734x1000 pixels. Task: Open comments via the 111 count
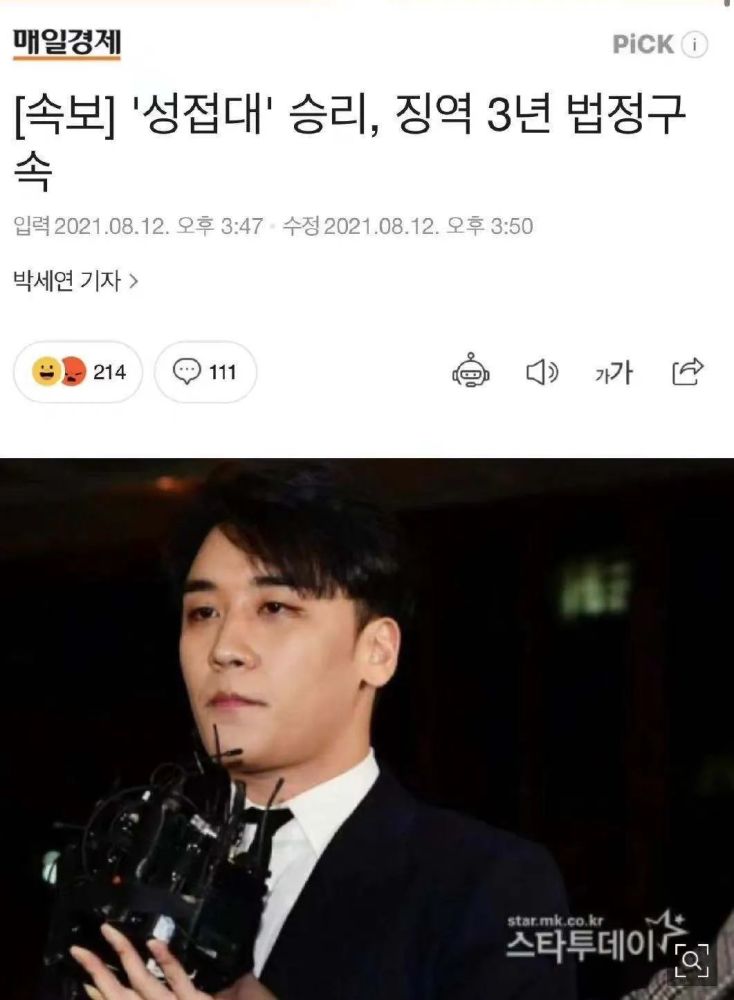pos(205,372)
